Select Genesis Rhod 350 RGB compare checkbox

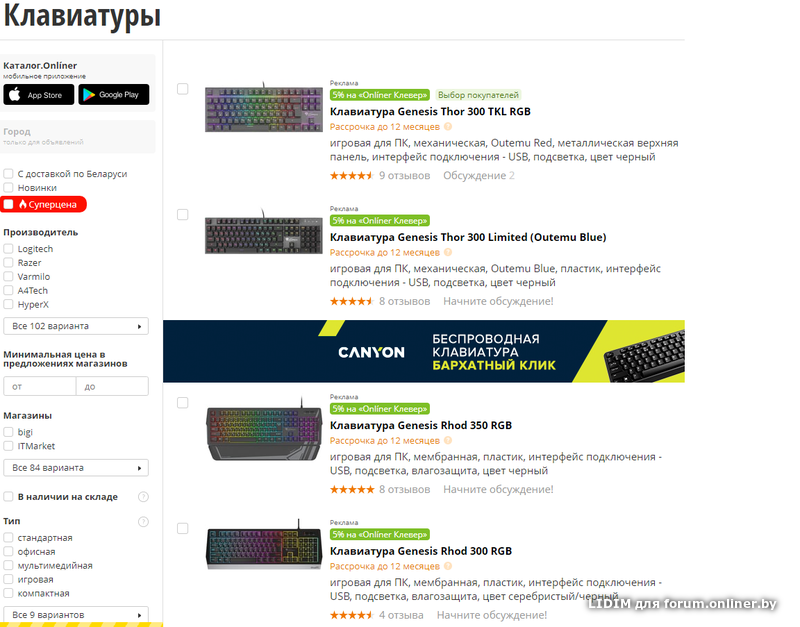(183, 403)
